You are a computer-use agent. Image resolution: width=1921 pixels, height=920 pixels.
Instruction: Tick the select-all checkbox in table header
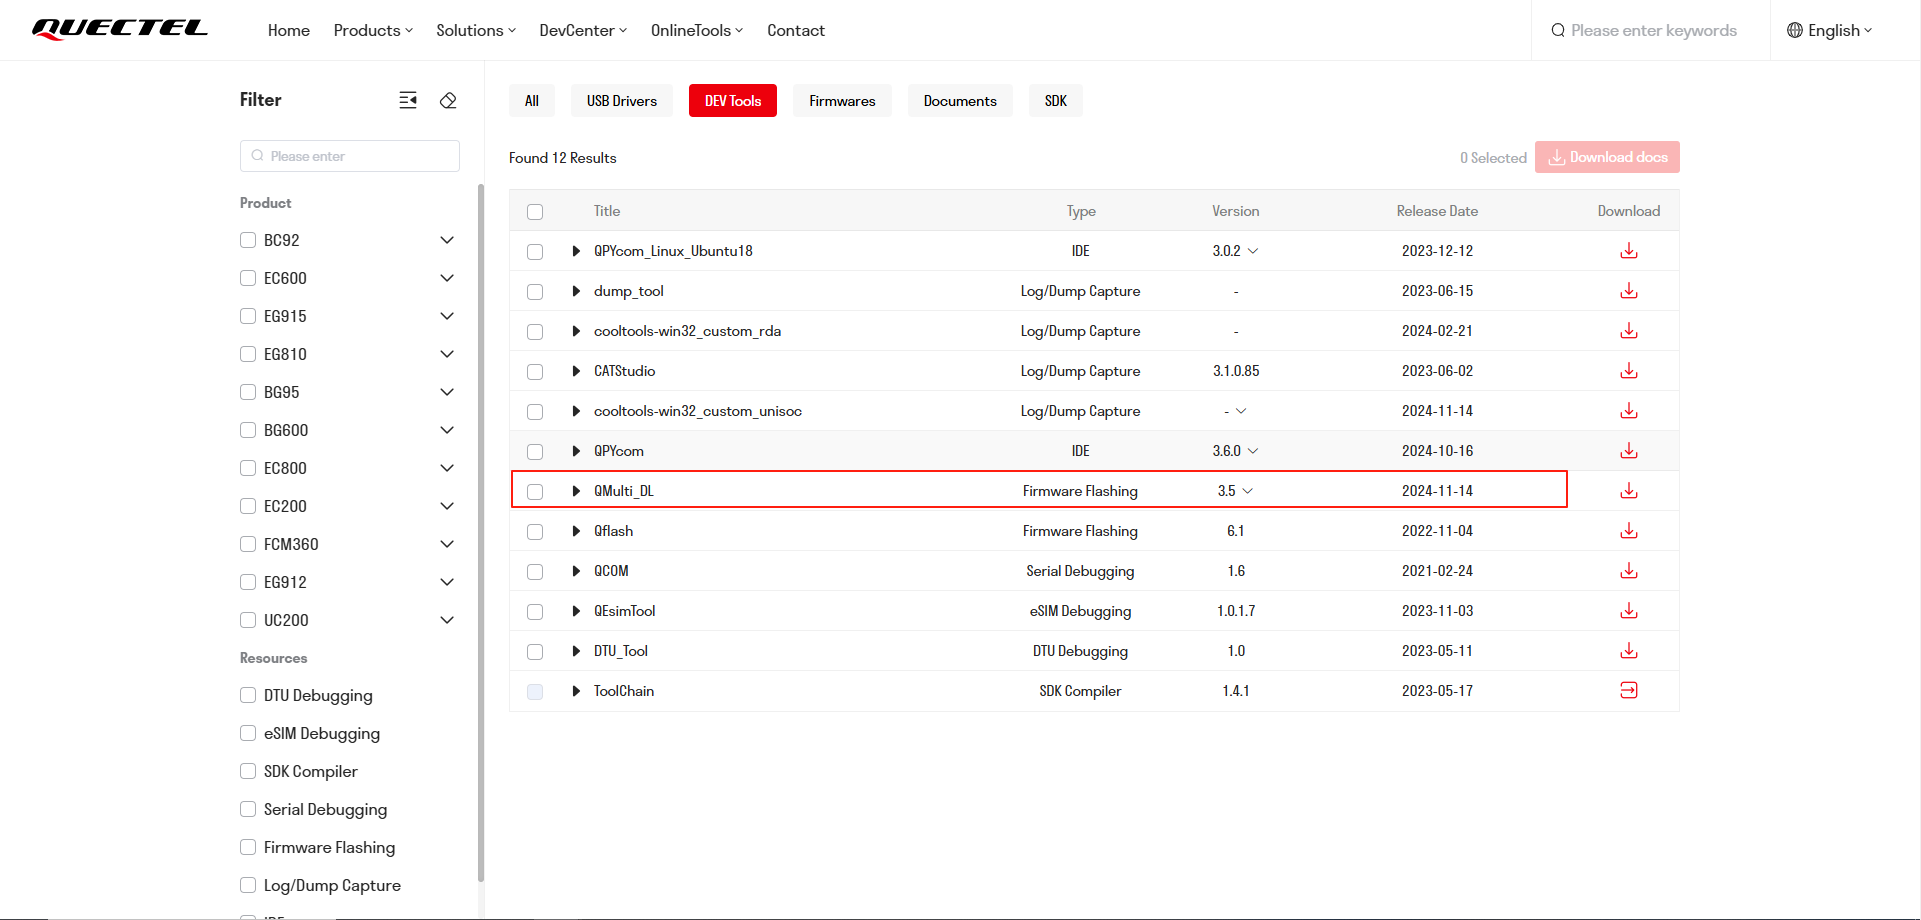click(535, 212)
